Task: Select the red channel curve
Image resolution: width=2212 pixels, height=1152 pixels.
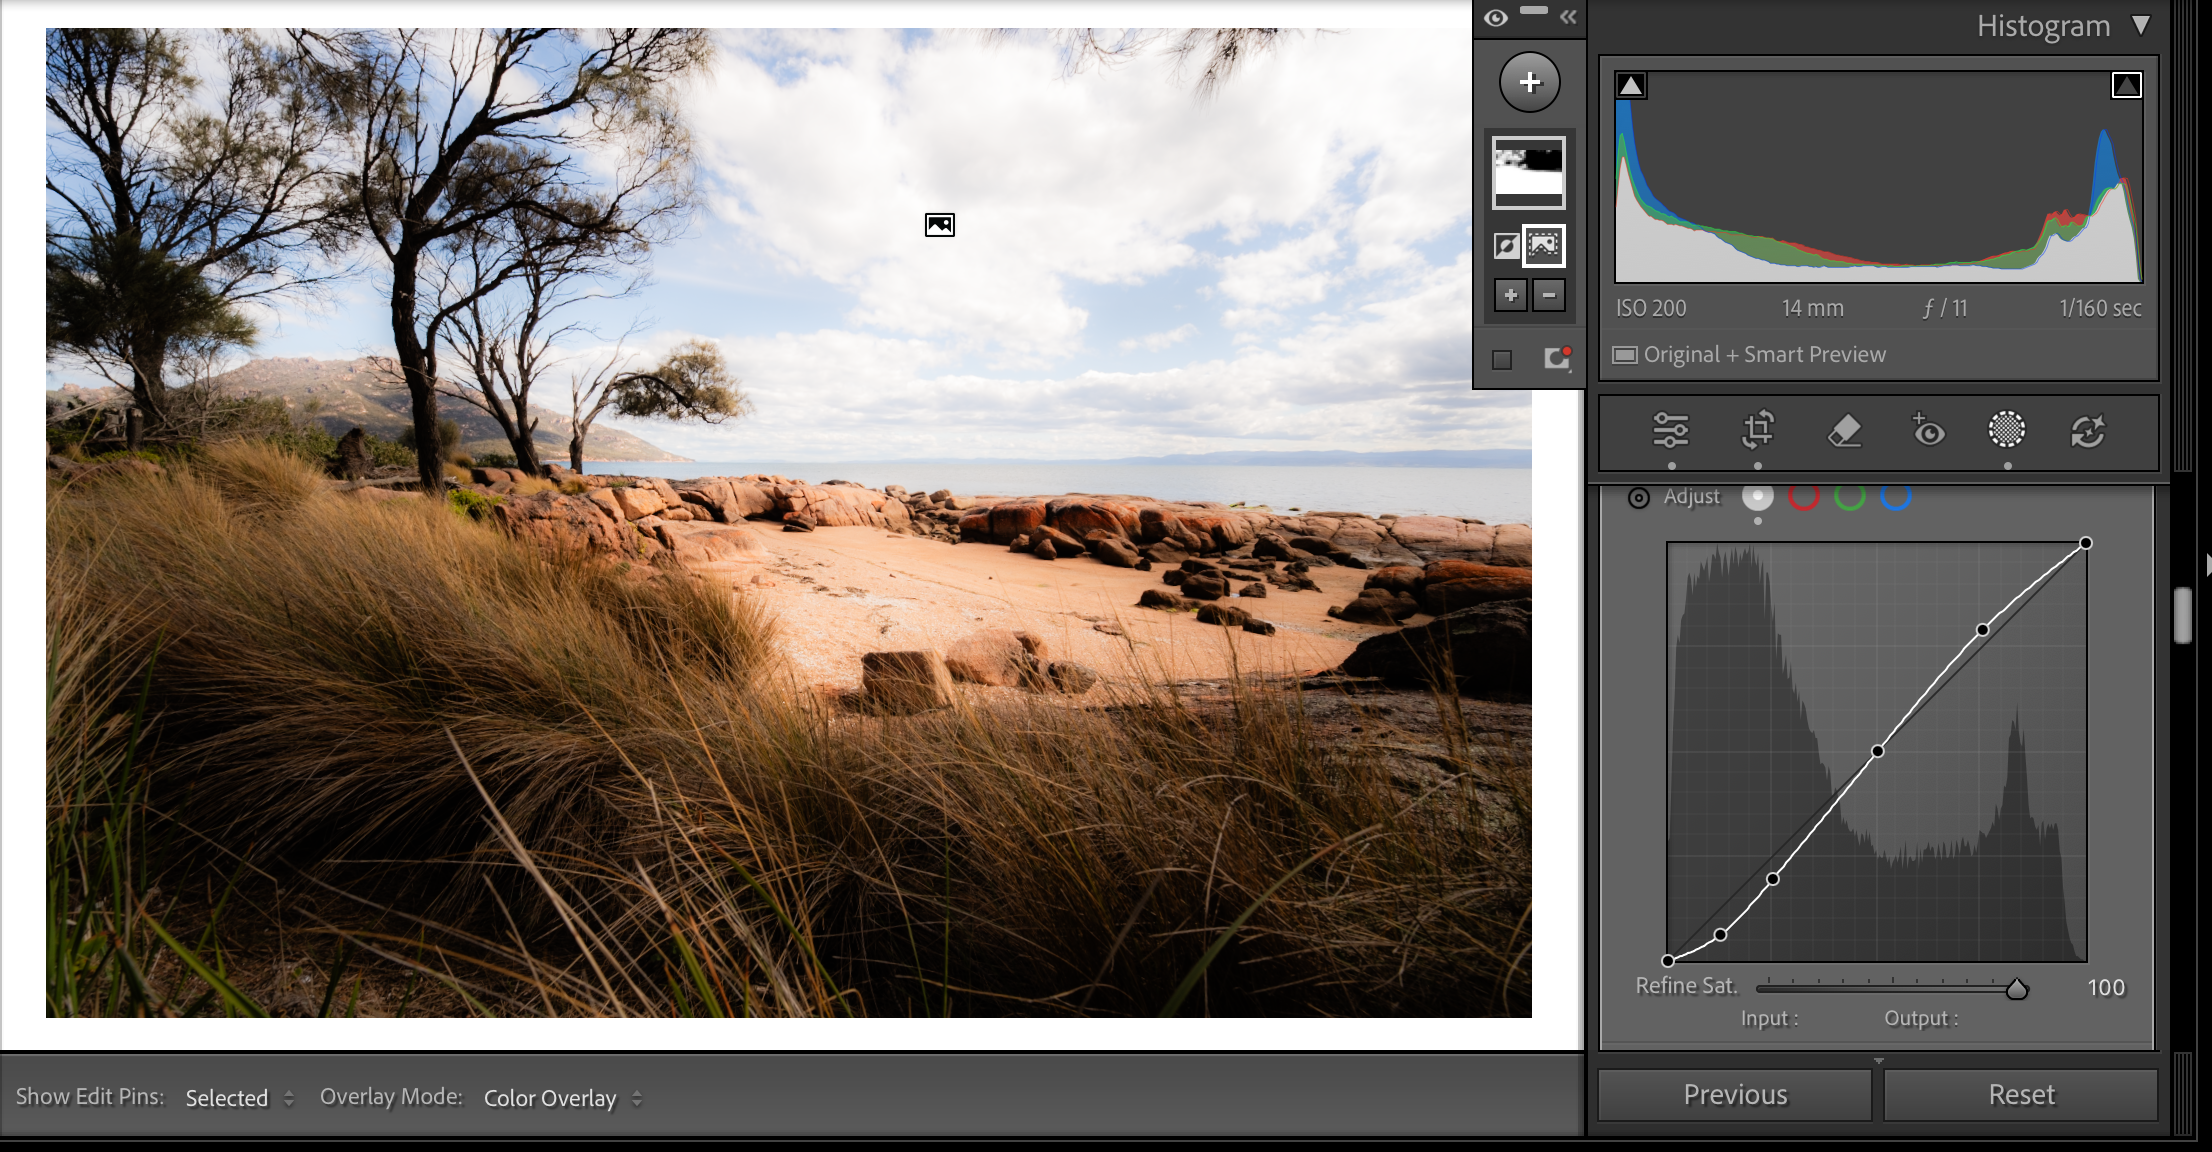Action: [x=1803, y=496]
